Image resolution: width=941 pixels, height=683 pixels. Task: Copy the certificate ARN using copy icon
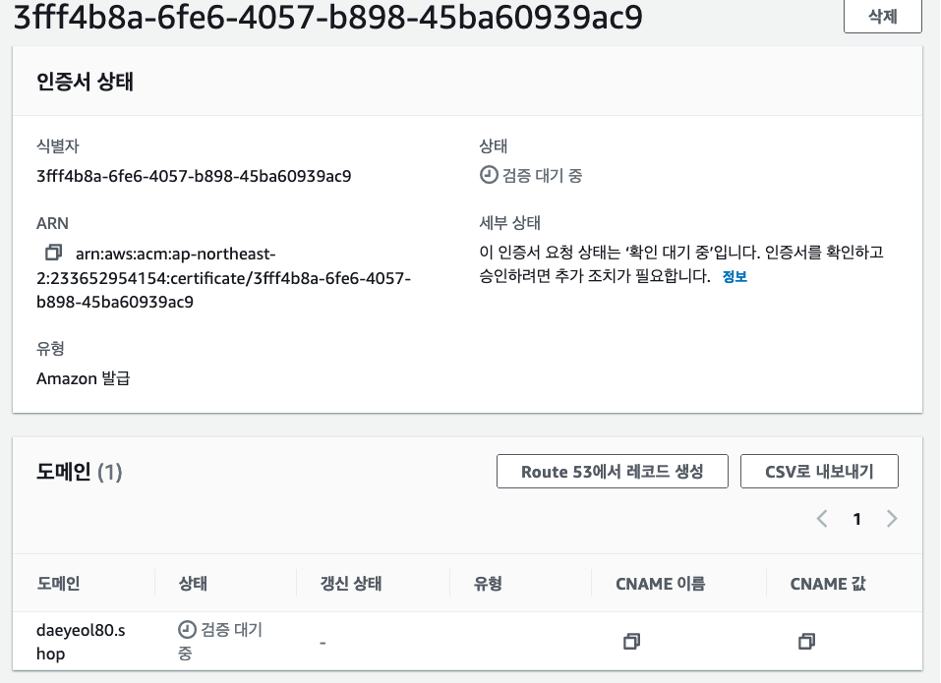click(53, 252)
